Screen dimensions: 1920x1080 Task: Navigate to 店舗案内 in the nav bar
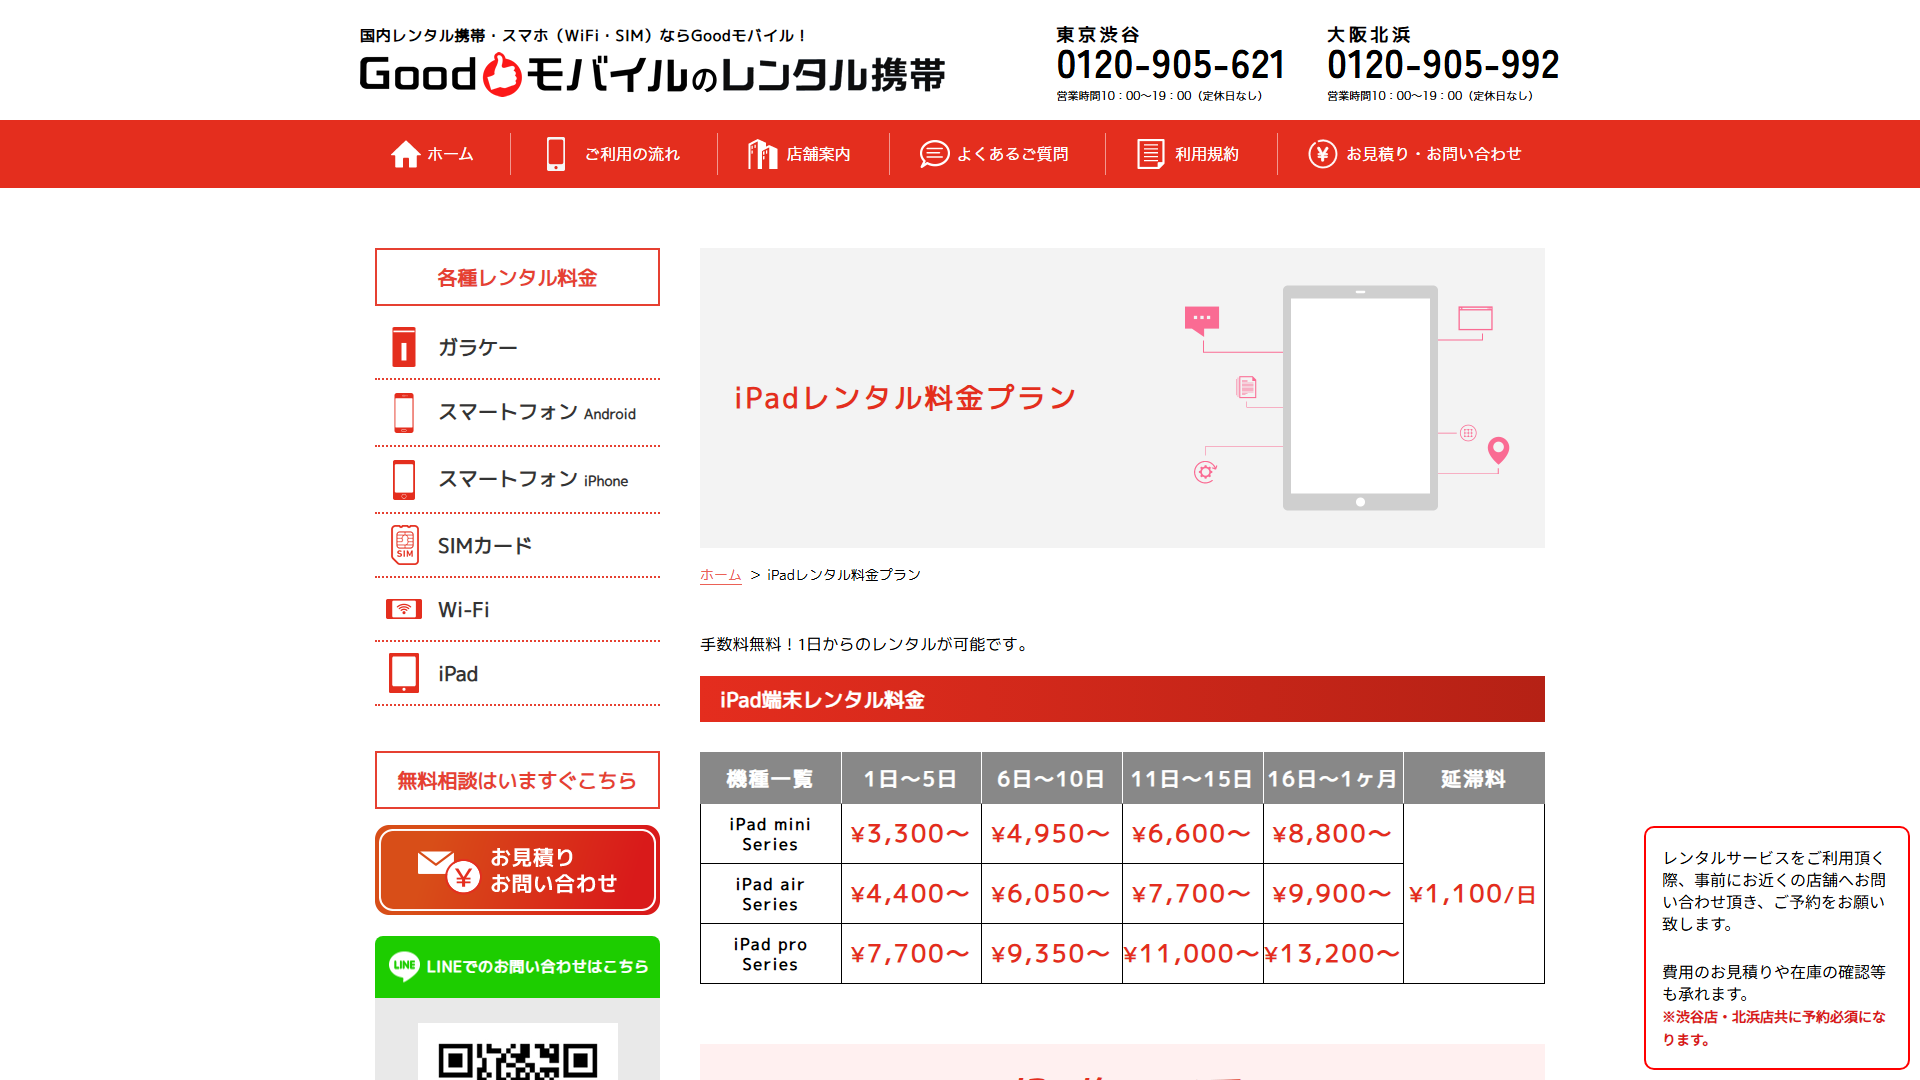tap(816, 153)
